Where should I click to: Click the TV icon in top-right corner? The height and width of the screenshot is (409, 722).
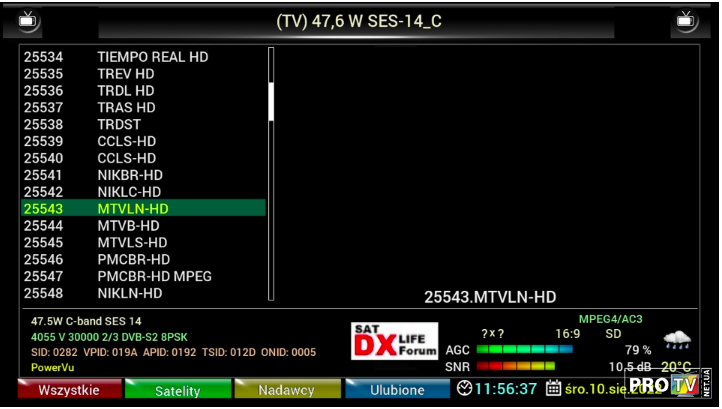(x=686, y=20)
